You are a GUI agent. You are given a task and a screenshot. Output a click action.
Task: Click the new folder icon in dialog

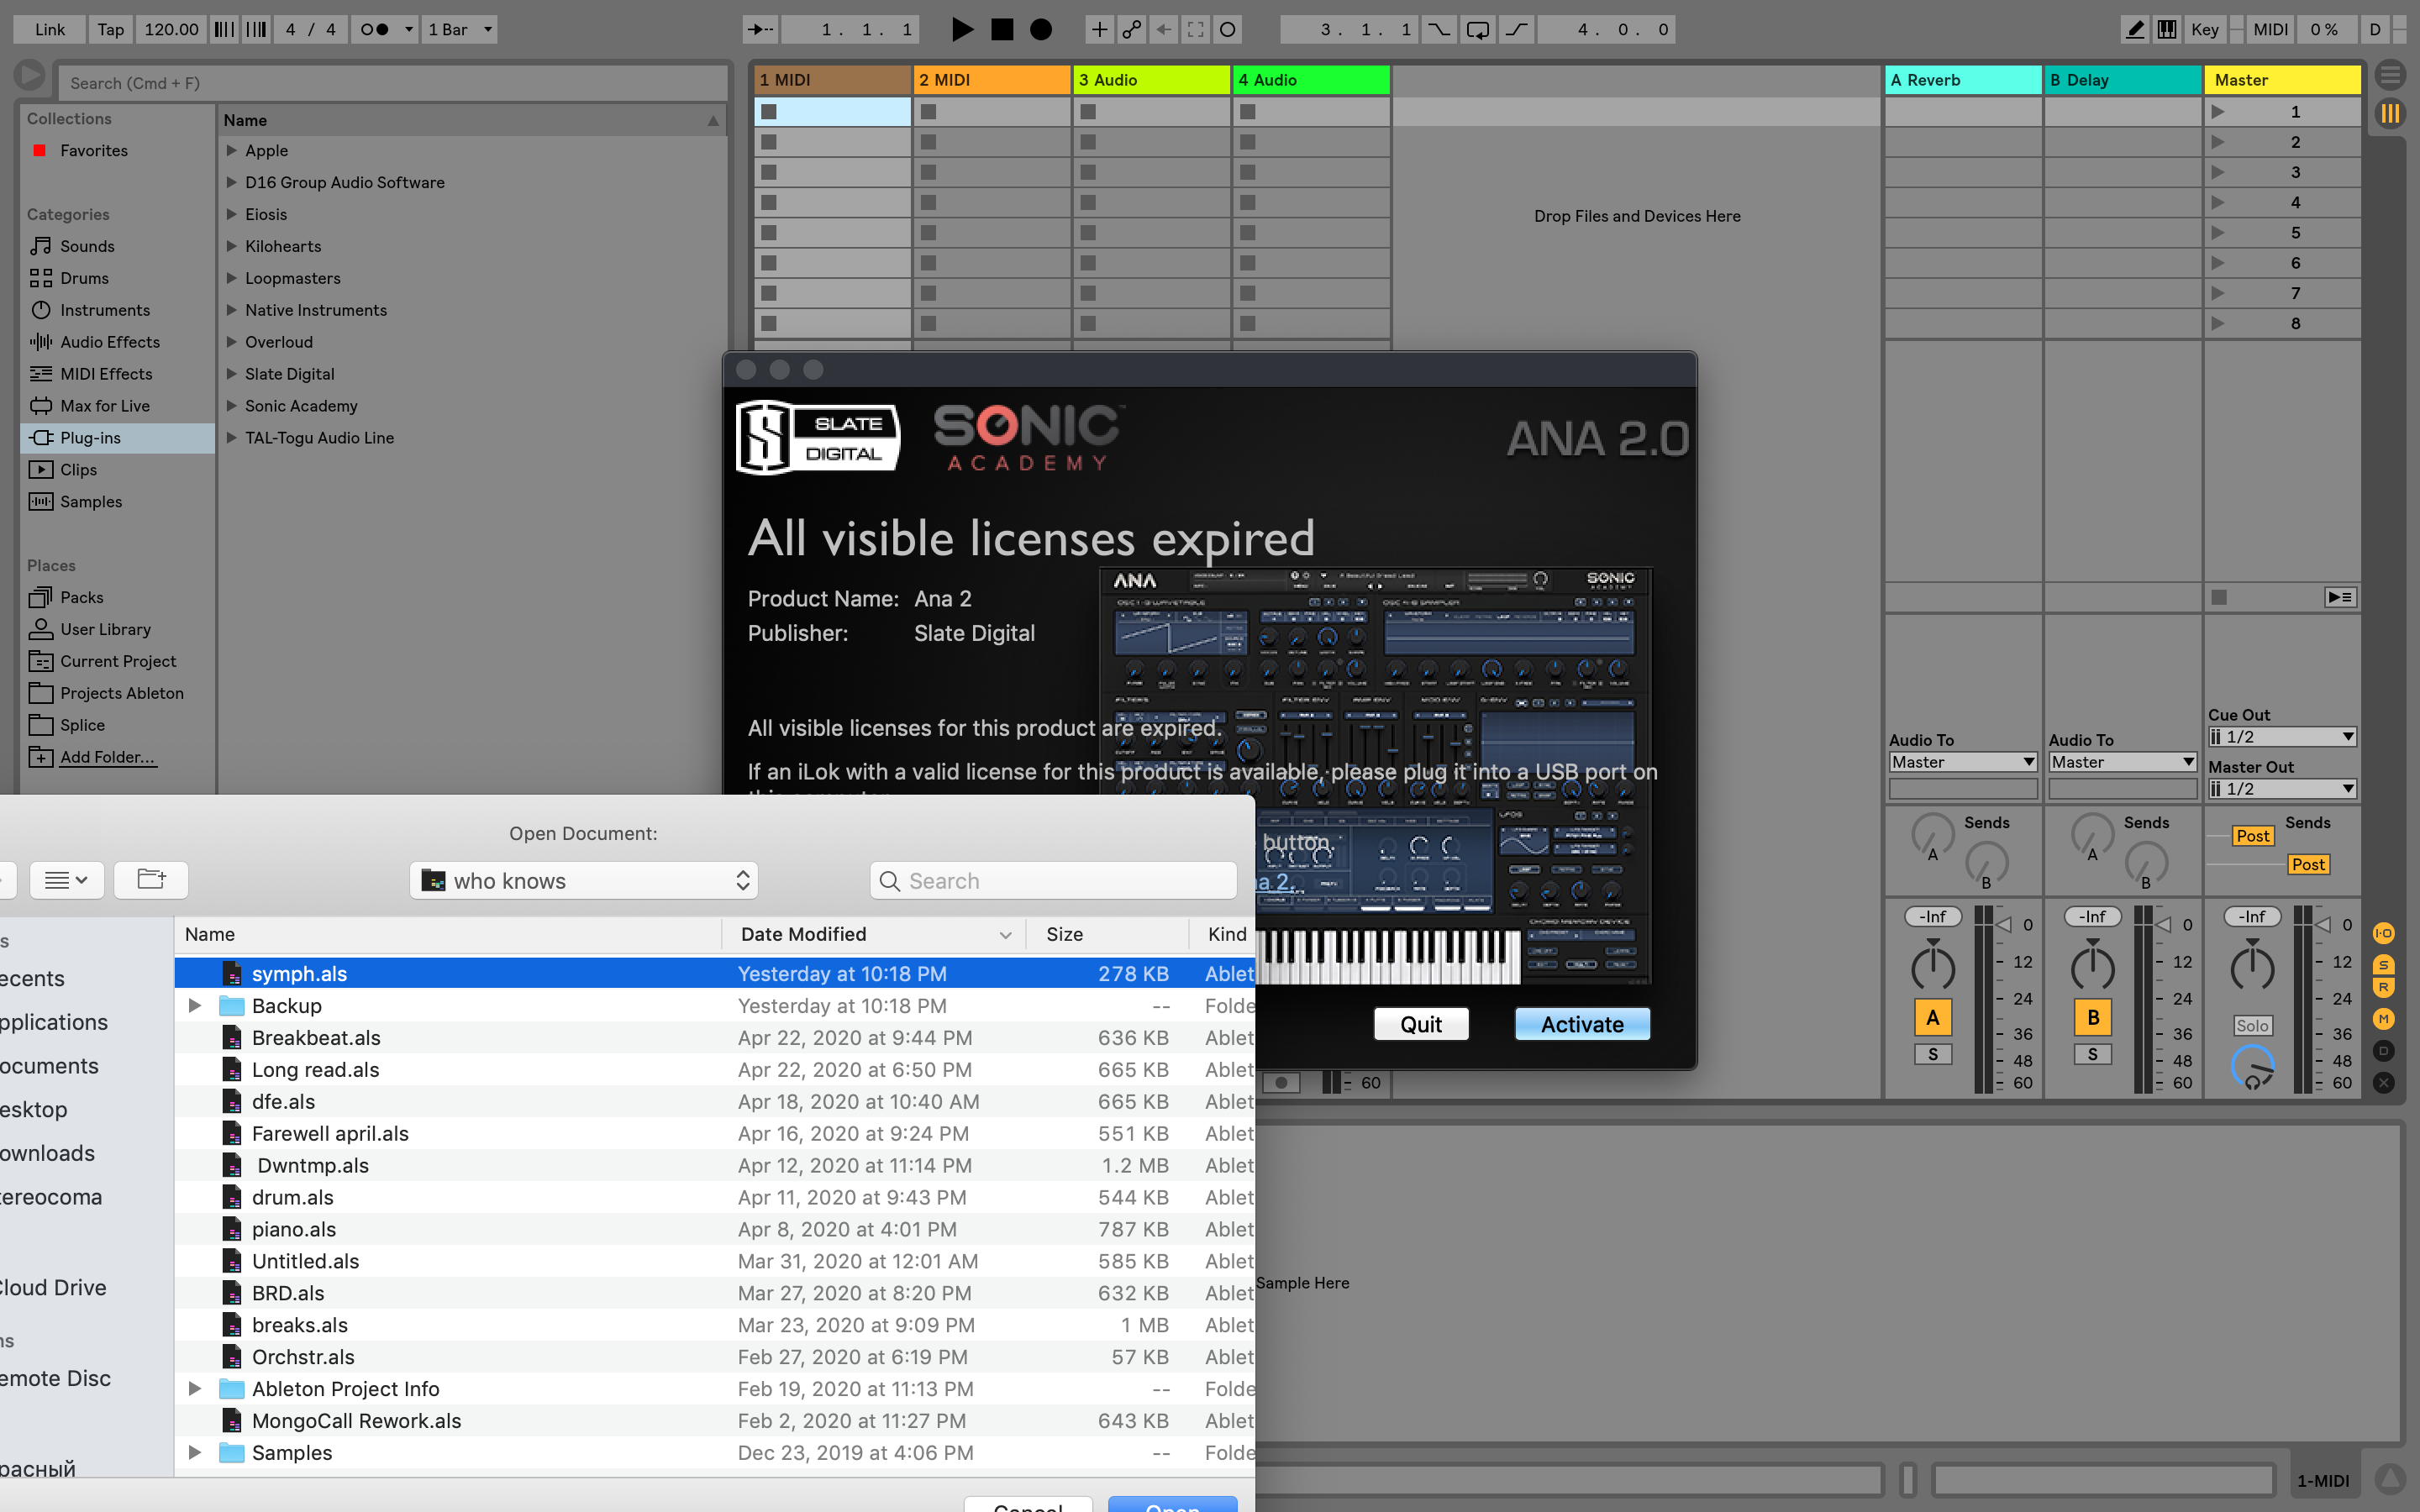(151, 879)
